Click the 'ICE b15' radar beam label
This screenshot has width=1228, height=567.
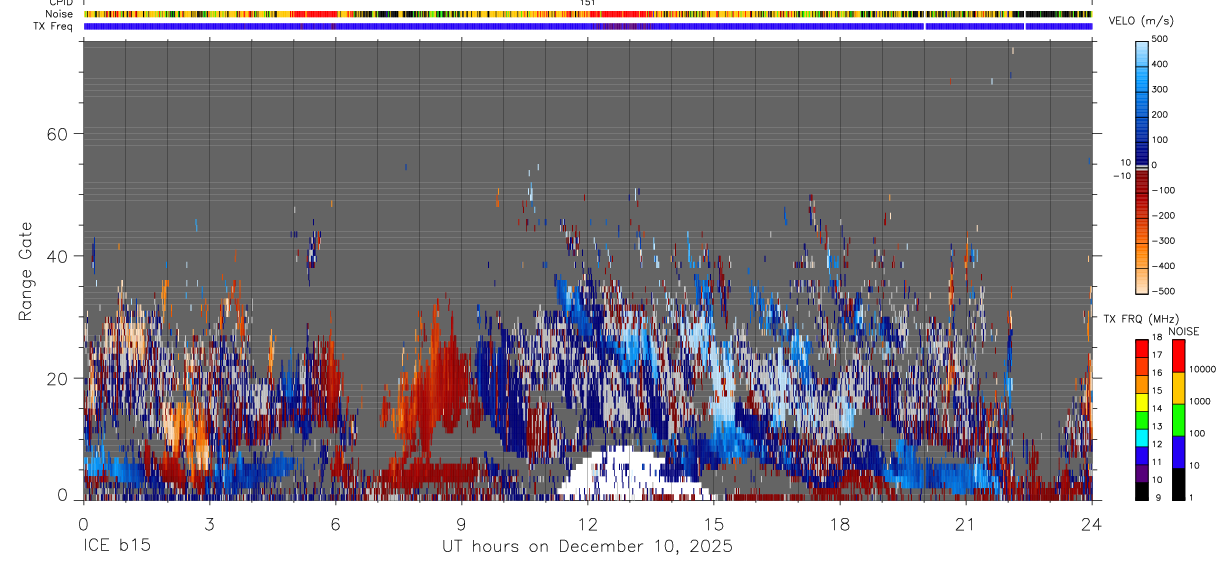116,547
